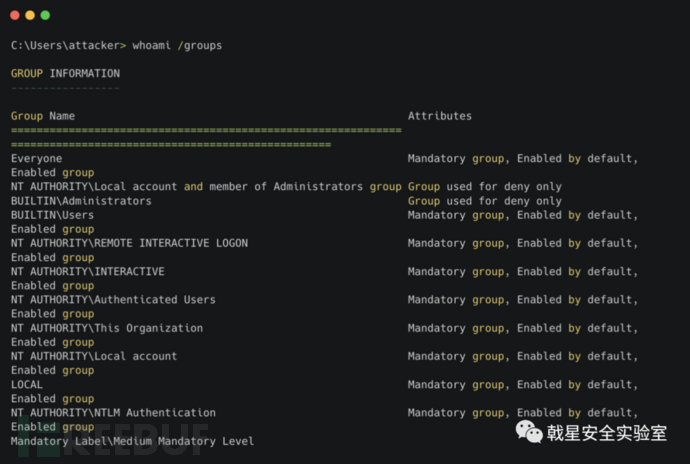Image resolution: width=690 pixels, height=464 pixels.
Task: Click the attributes text on the Everyone row
Action: tap(523, 158)
